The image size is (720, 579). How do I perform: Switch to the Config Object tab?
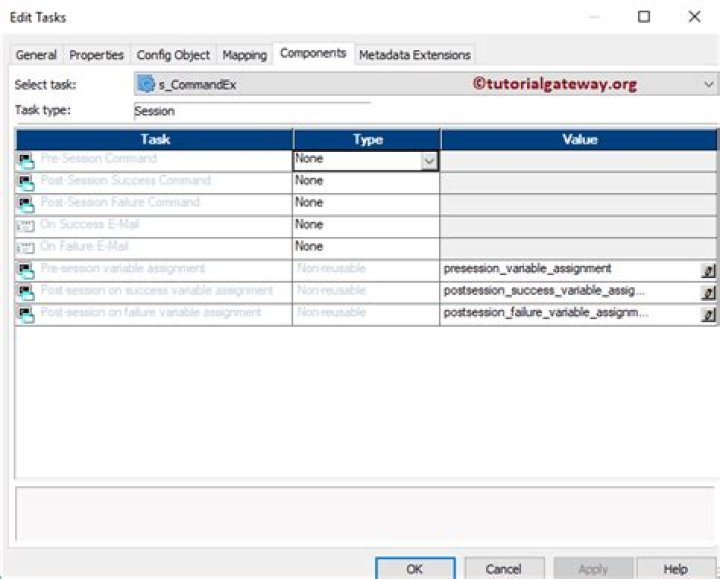173,55
